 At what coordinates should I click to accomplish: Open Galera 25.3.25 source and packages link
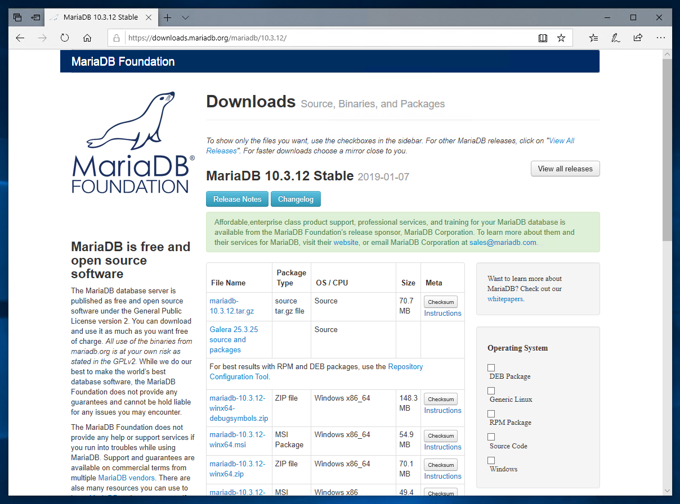coord(234,340)
